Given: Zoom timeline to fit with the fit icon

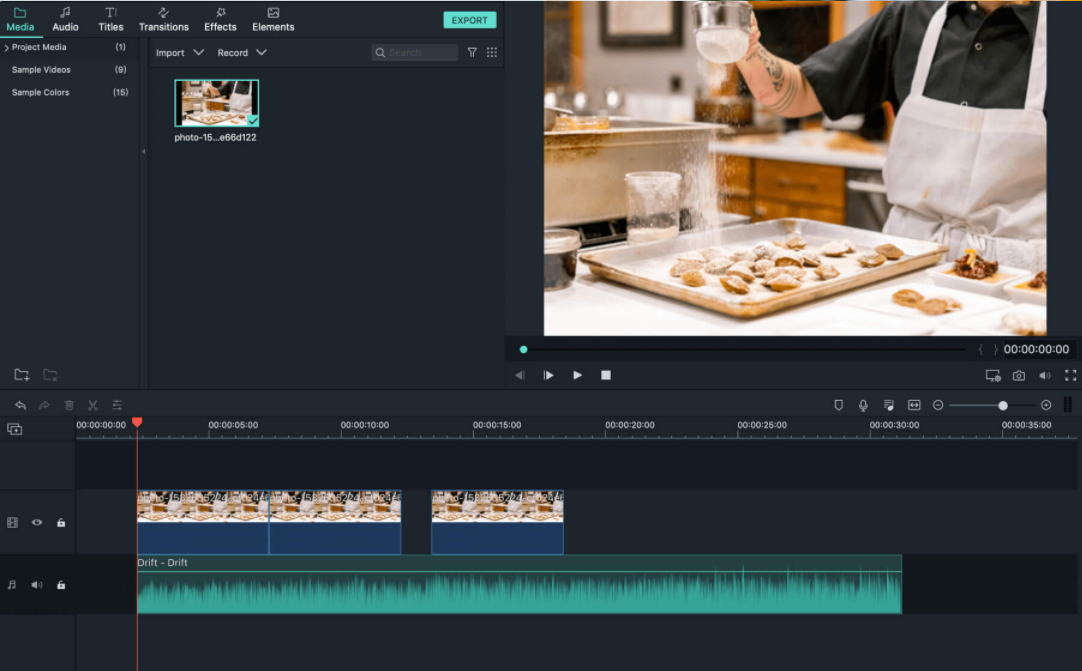Looking at the screenshot, I should pos(914,405).
